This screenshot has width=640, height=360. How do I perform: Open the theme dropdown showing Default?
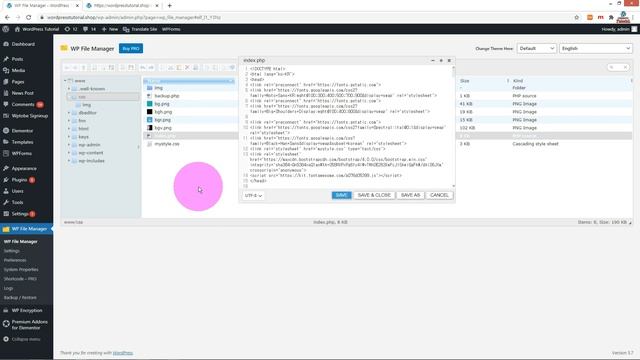pos(536,49)
